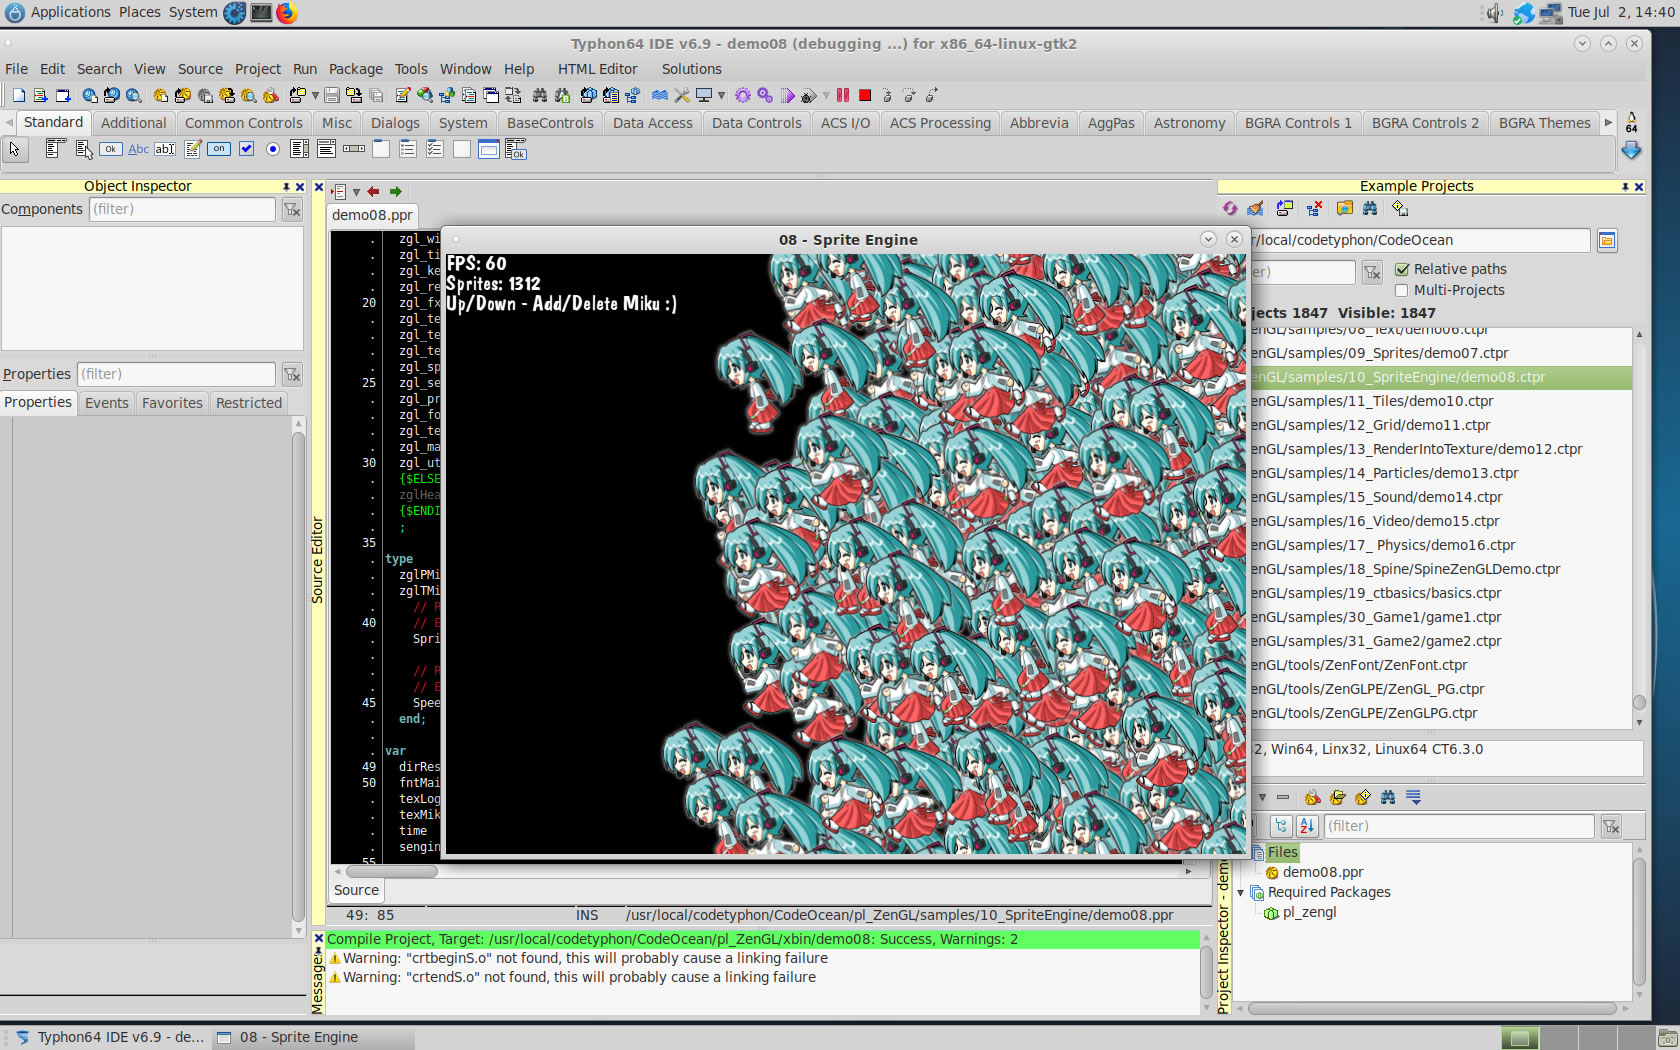Open dropdown arrow next to view forms icon
The image size is (1680, 1050).
(x=316, y=95)
